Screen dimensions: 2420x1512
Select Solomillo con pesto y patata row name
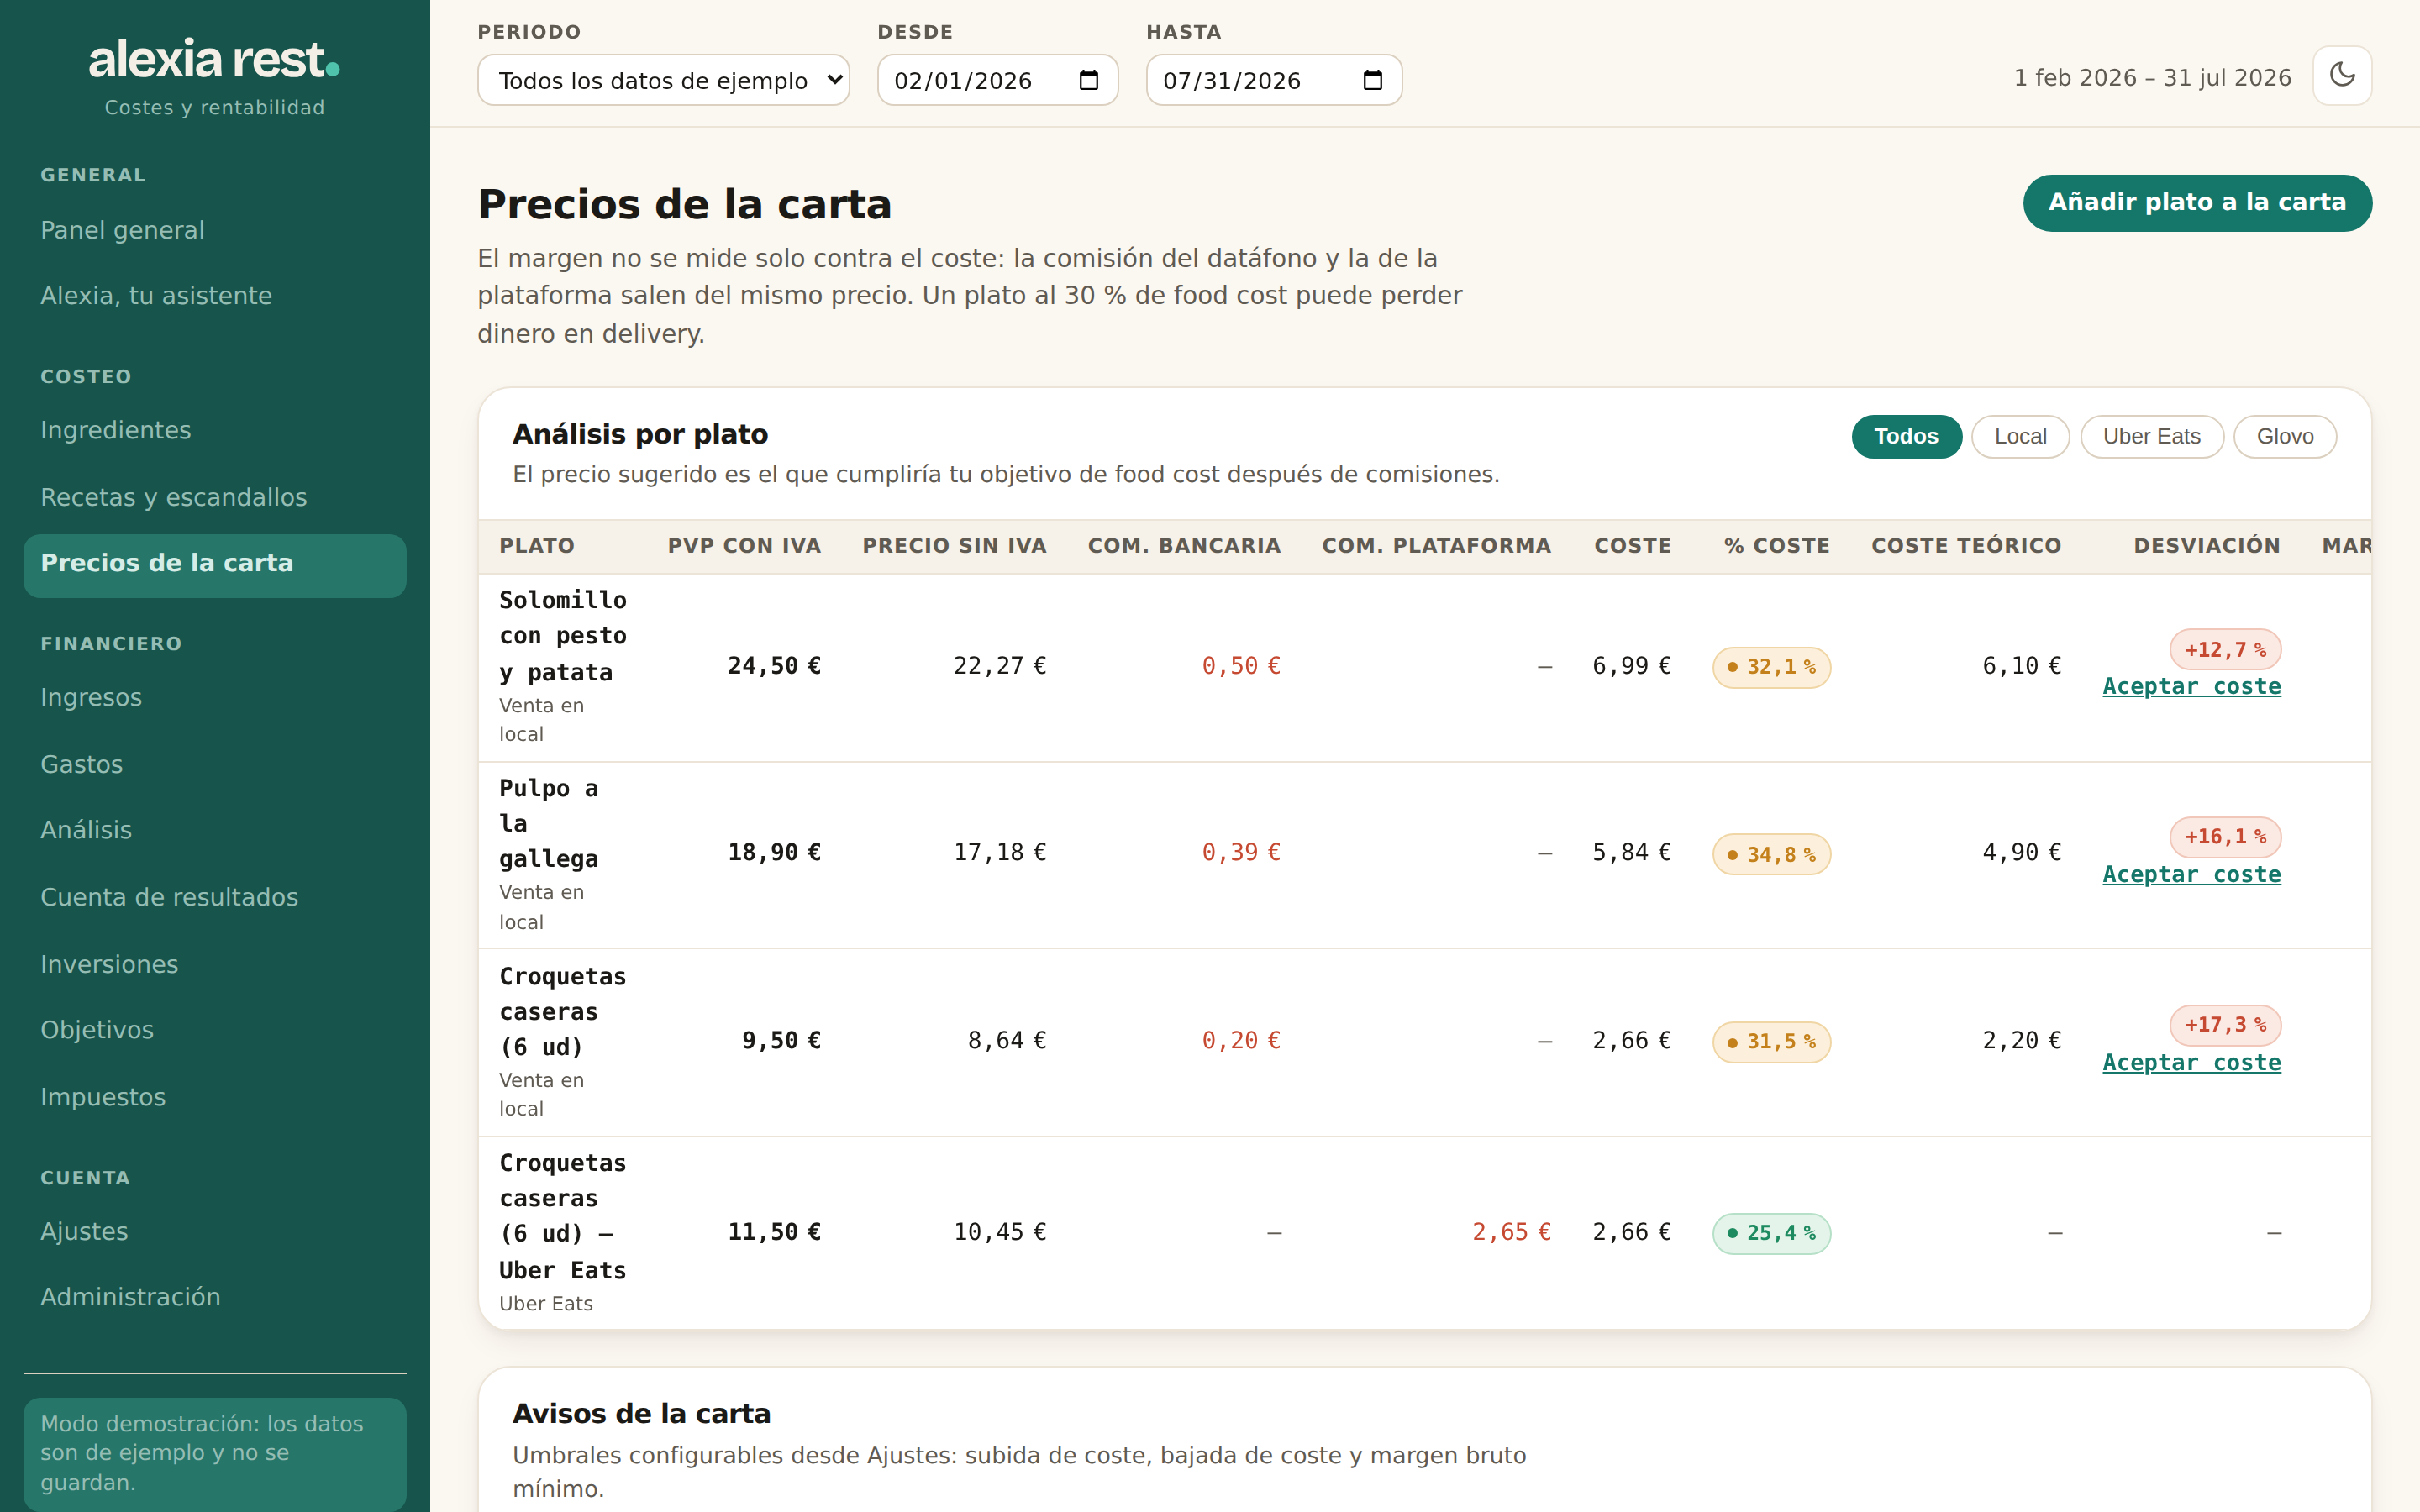click(563, 636)
